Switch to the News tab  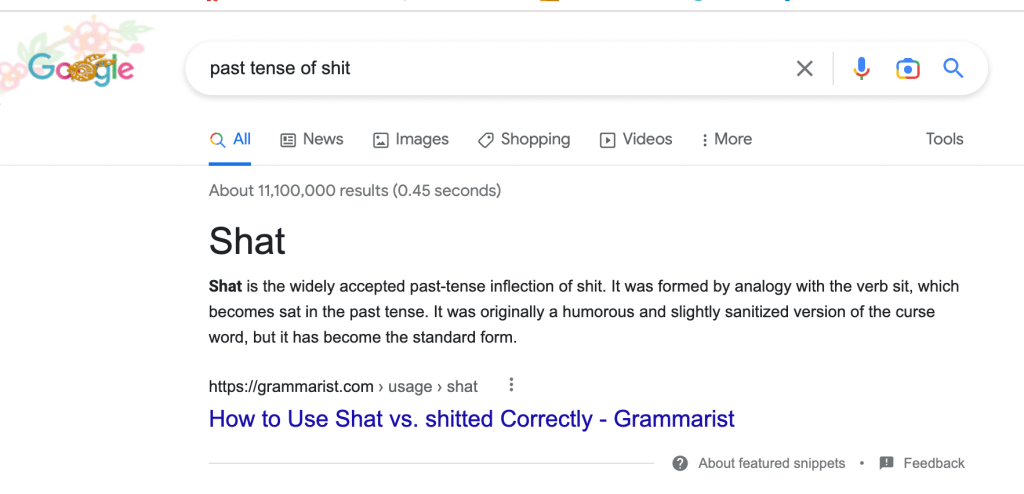pos(311,140)
